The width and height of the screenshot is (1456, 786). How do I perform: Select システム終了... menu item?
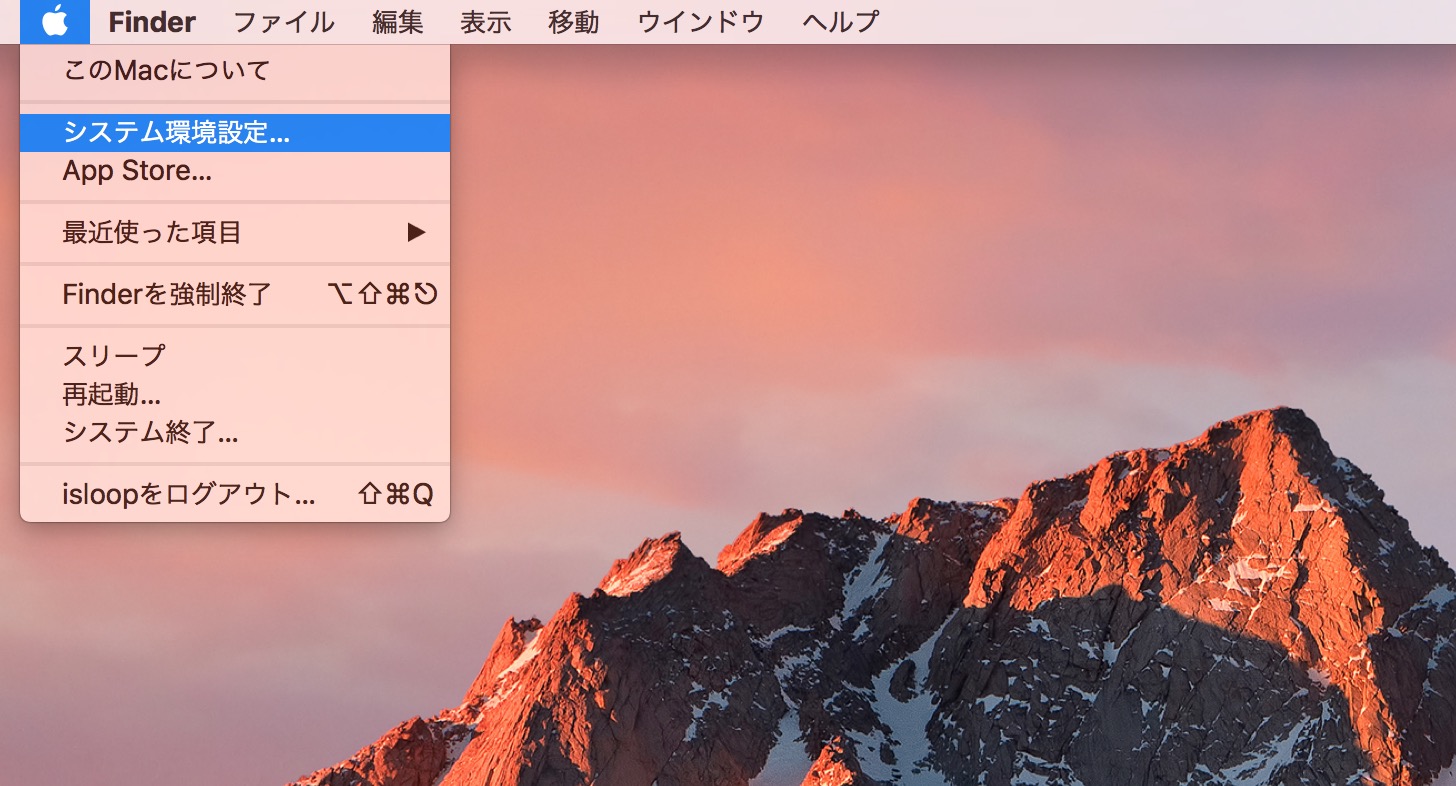tap(235, 432)
